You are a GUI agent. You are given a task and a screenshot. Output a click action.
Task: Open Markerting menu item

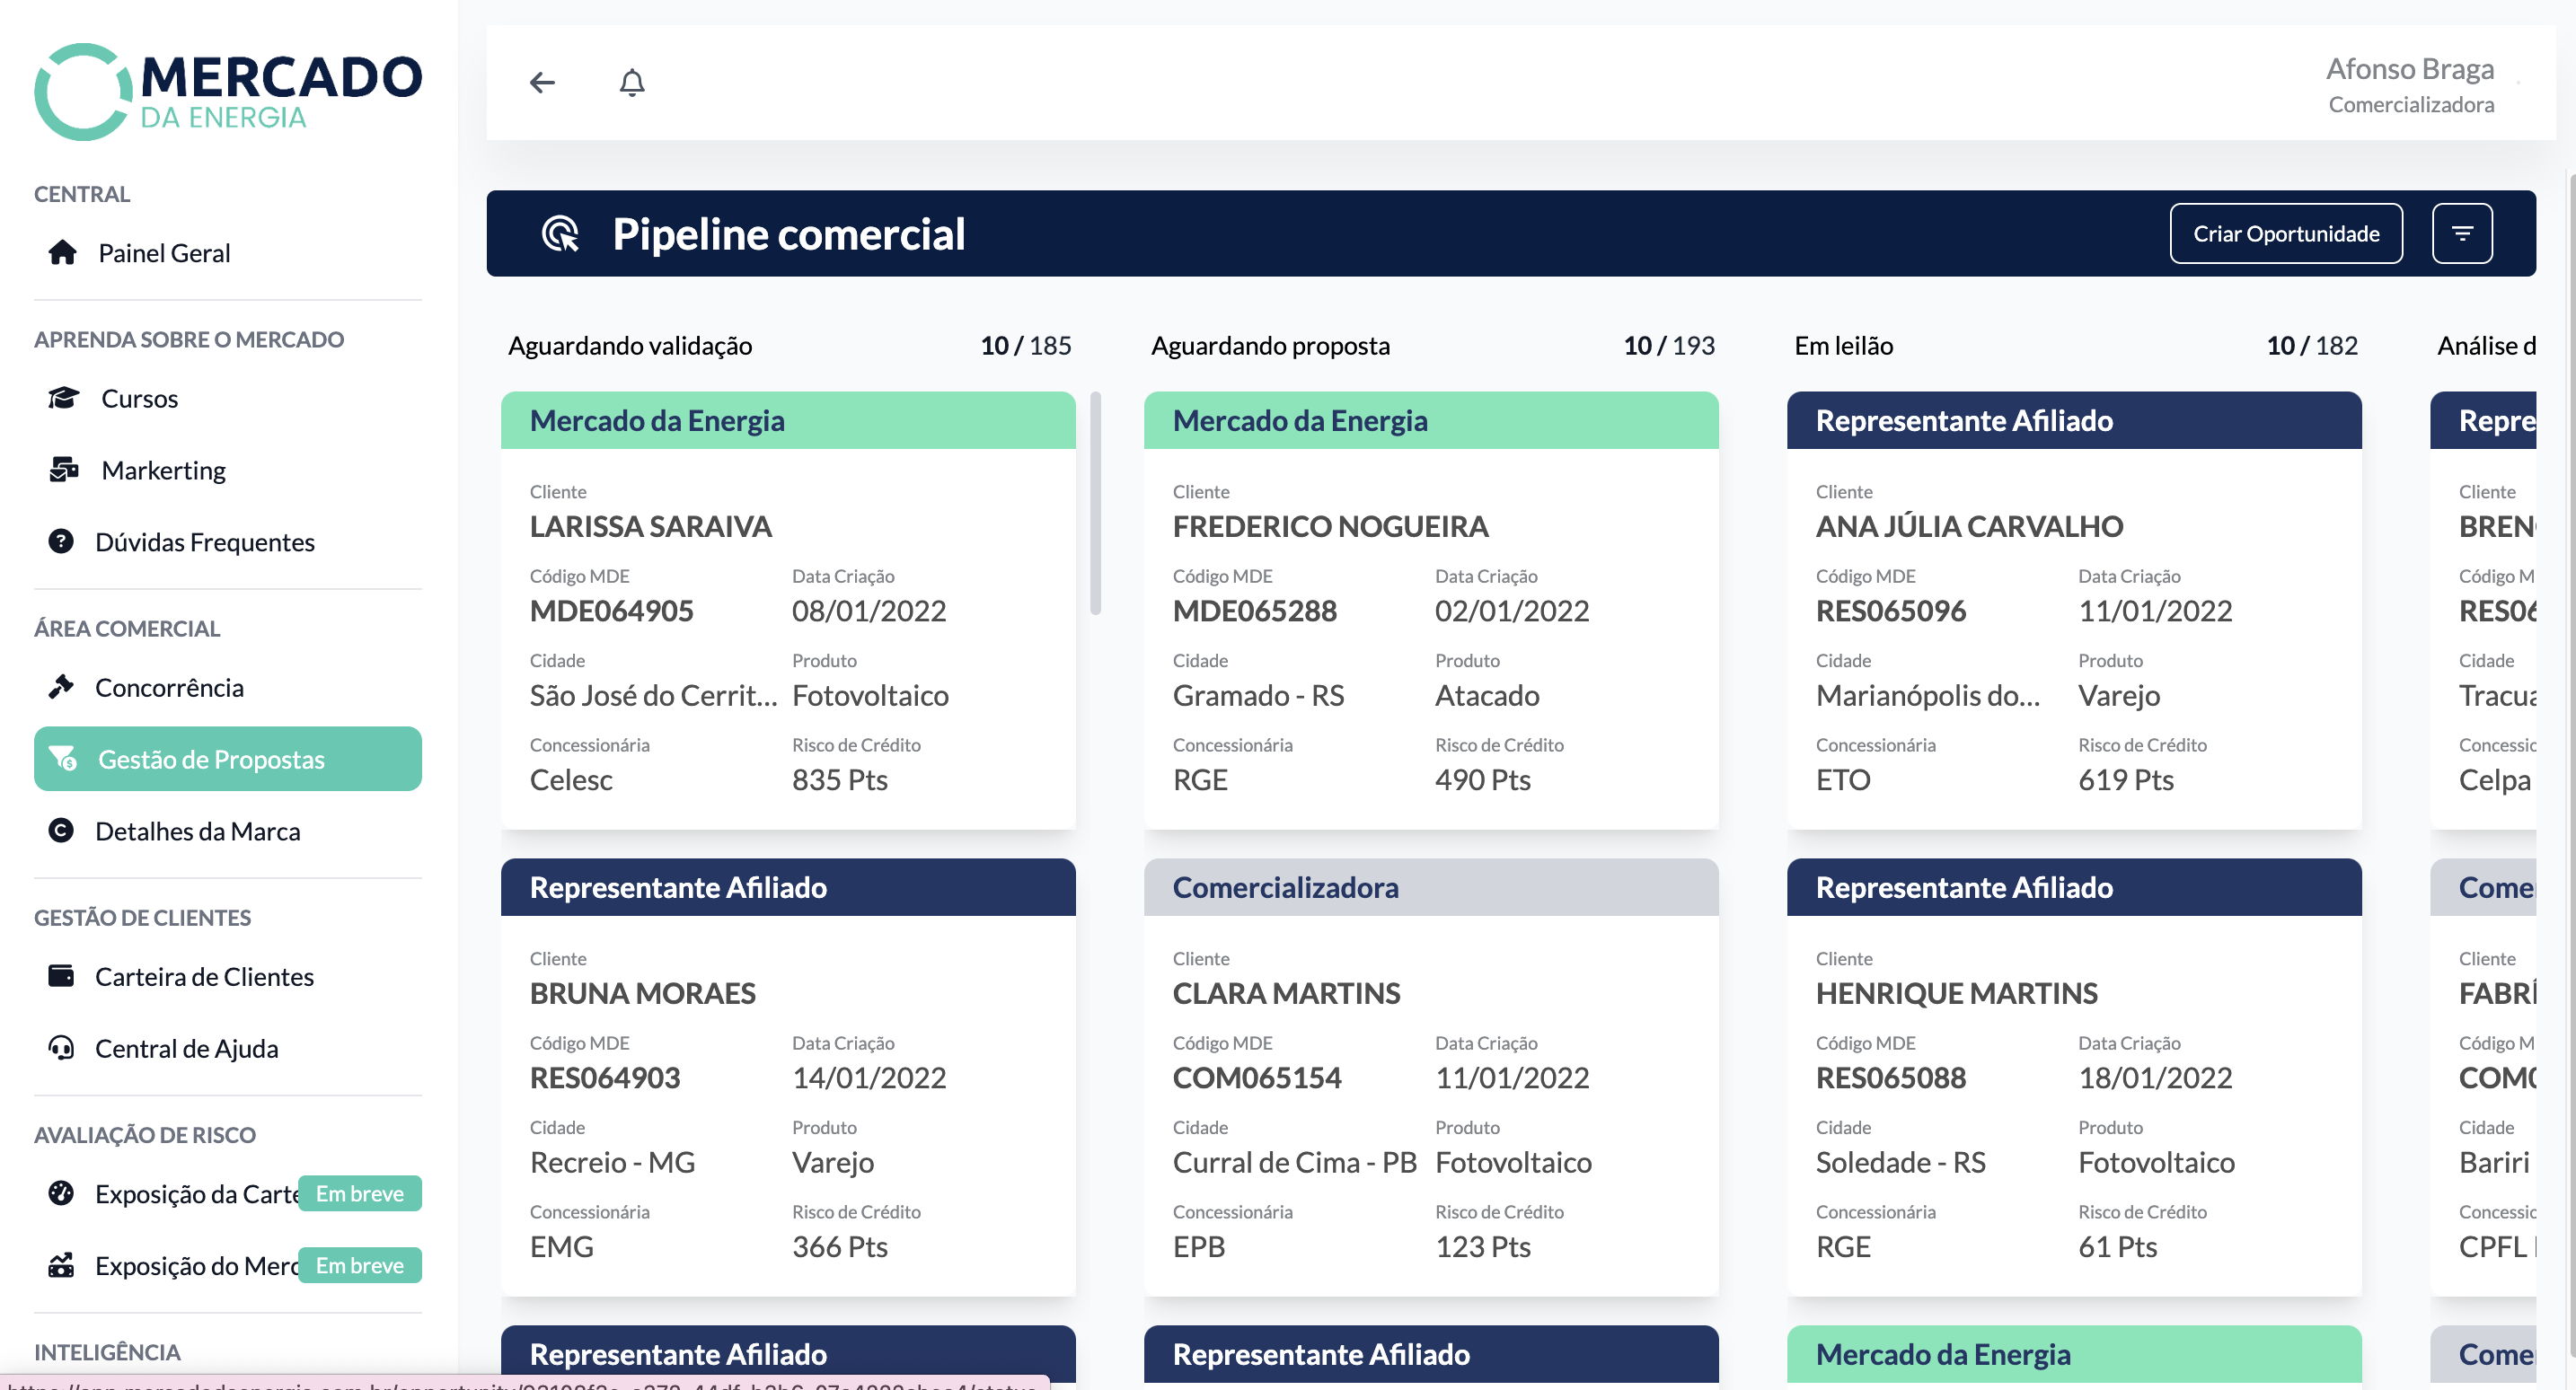(x=228, y=470)
